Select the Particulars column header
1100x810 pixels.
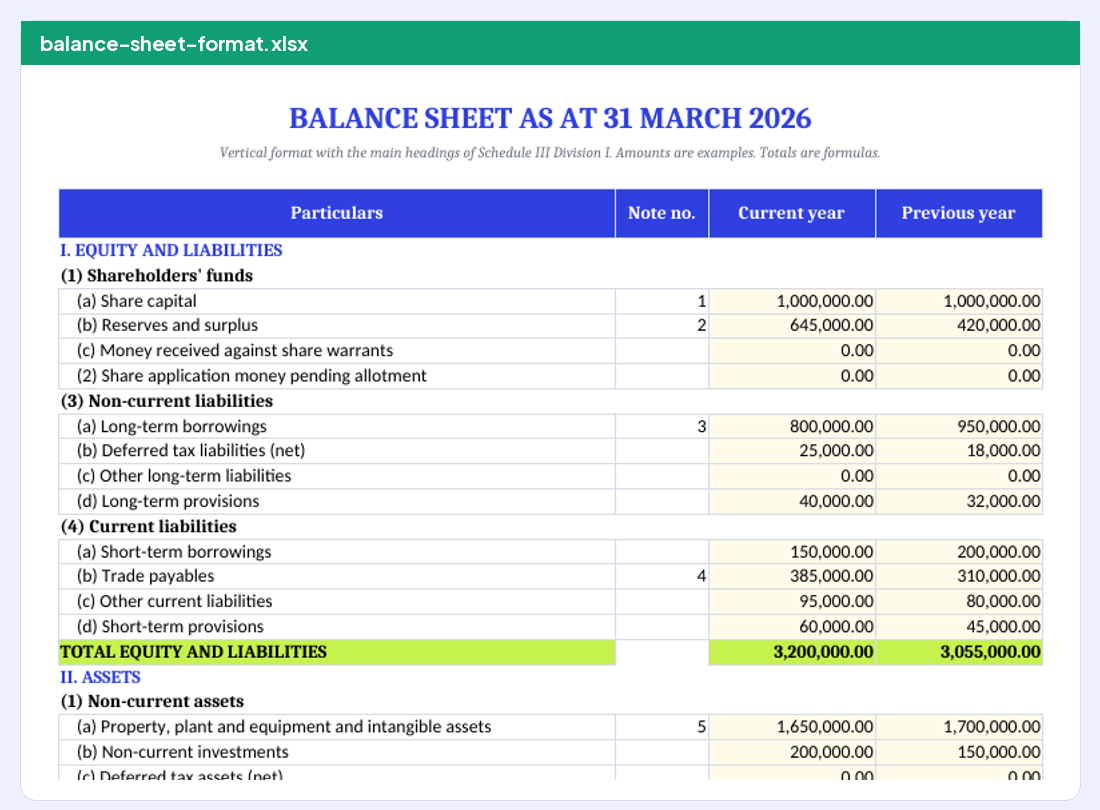337,213
